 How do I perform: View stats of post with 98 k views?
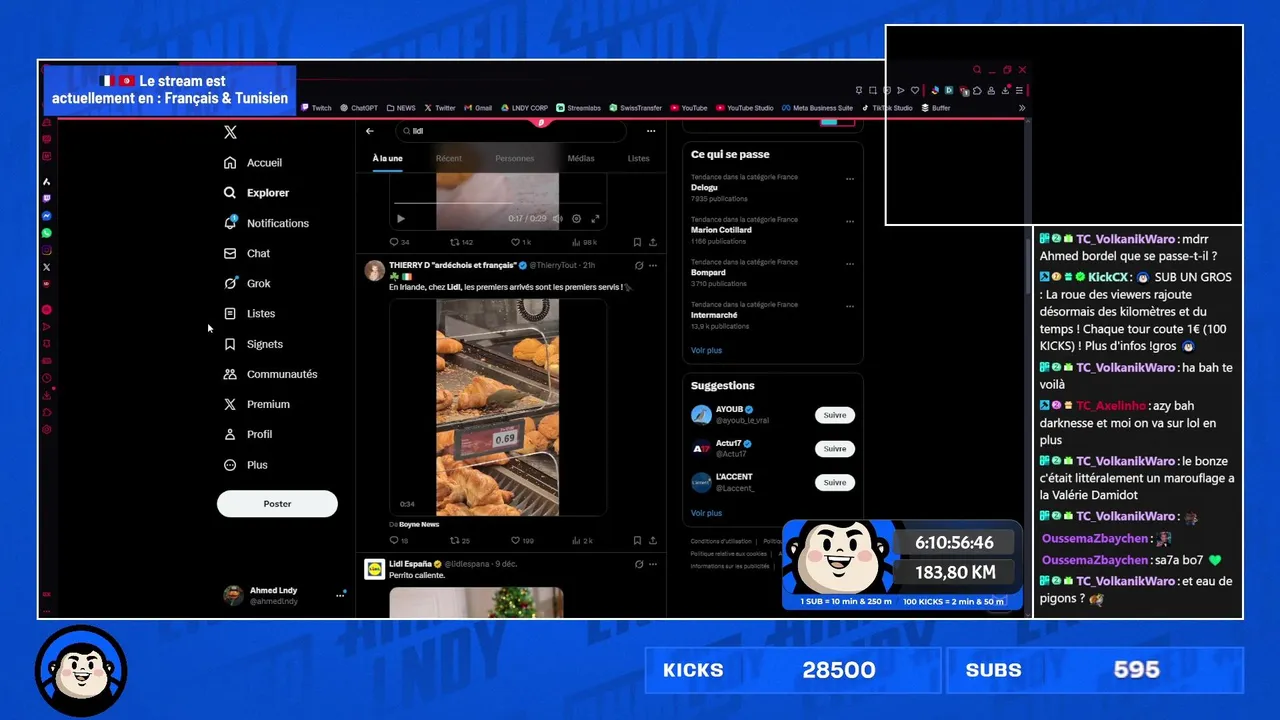click(x=584, y=242)
